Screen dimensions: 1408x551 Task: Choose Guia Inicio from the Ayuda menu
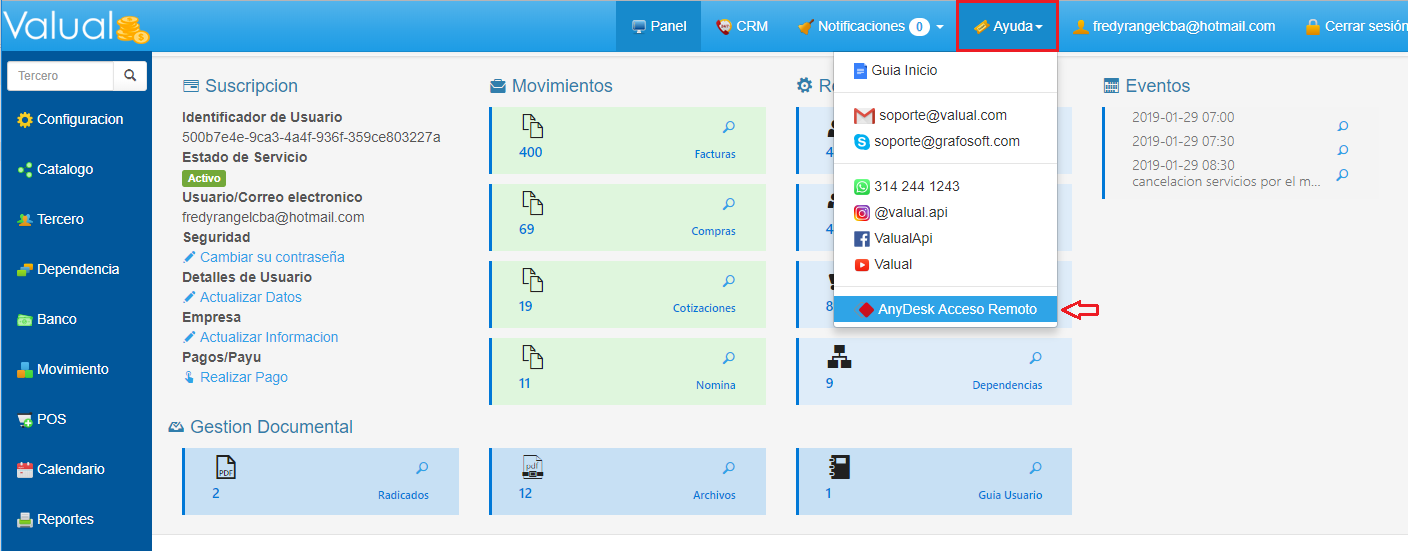tap(904, 71)
